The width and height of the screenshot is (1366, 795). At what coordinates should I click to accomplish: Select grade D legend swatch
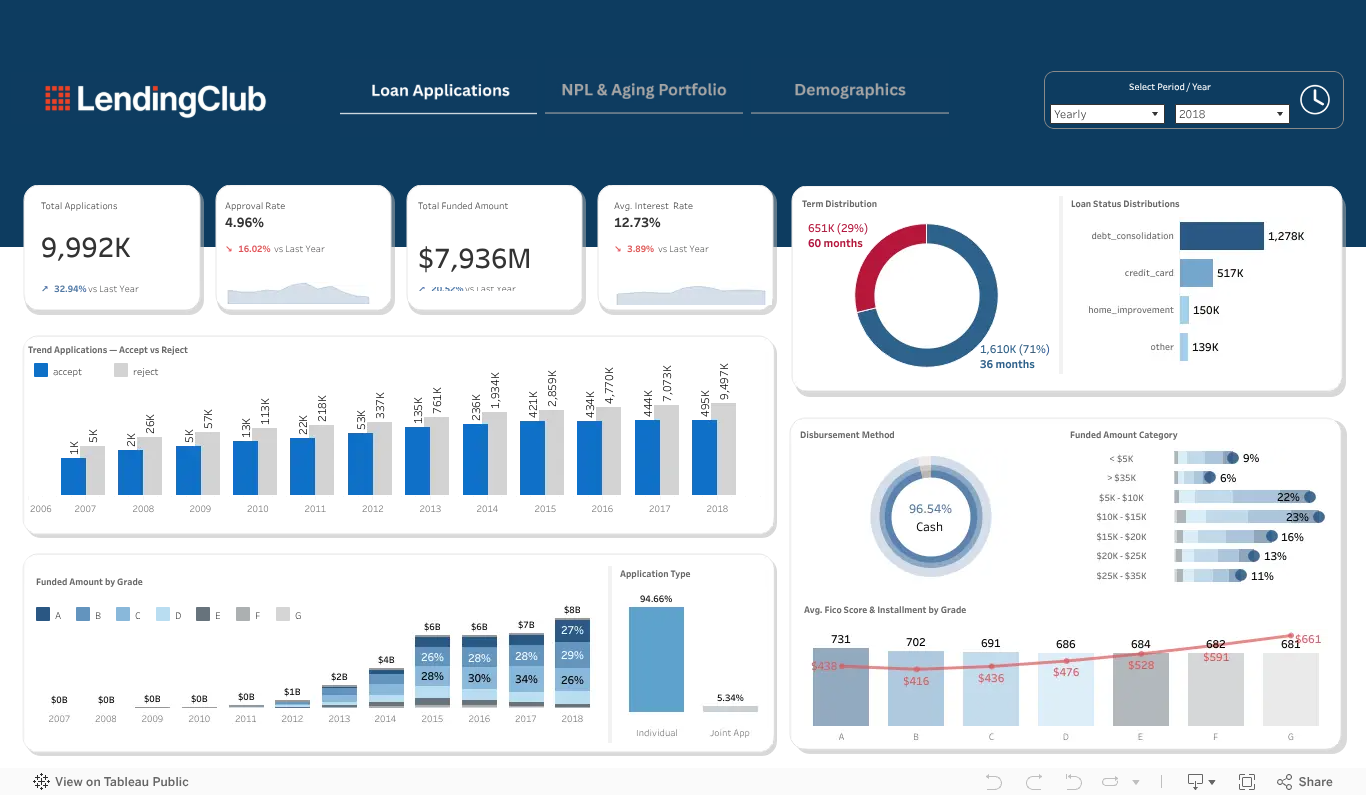(163, 614)
